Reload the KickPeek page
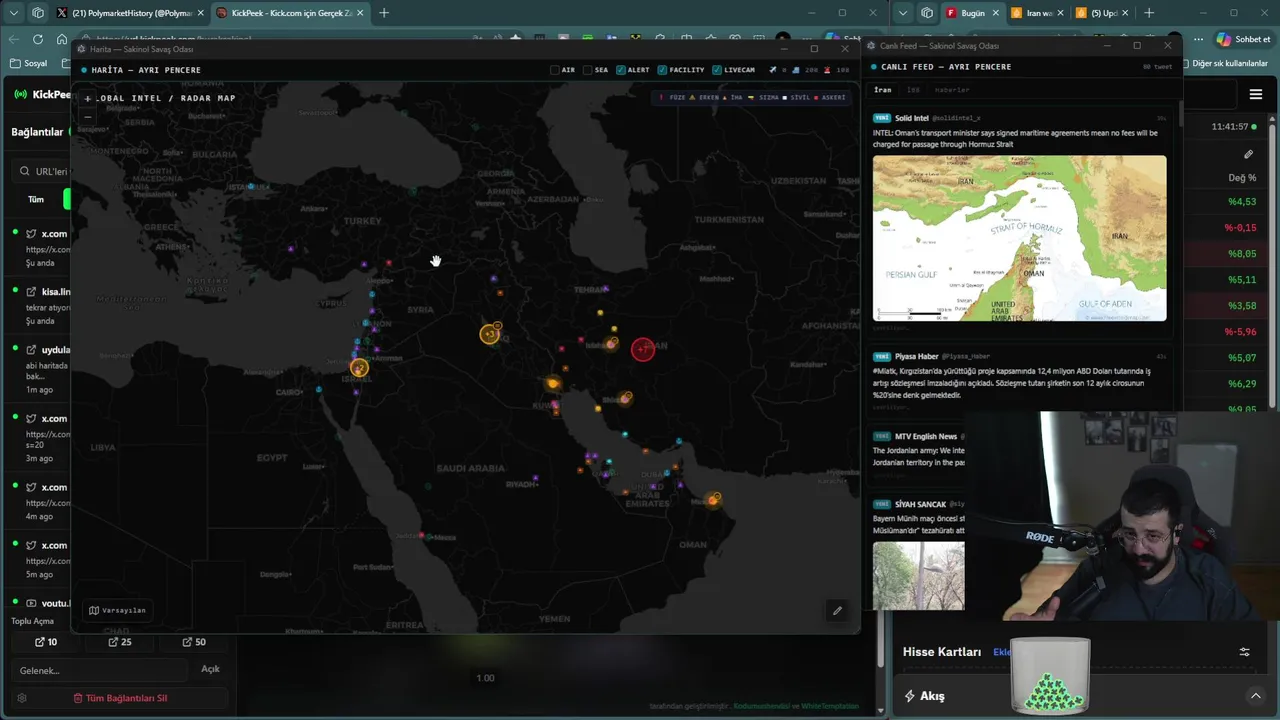Viewport: 1280px width, 720px height. 37,39
